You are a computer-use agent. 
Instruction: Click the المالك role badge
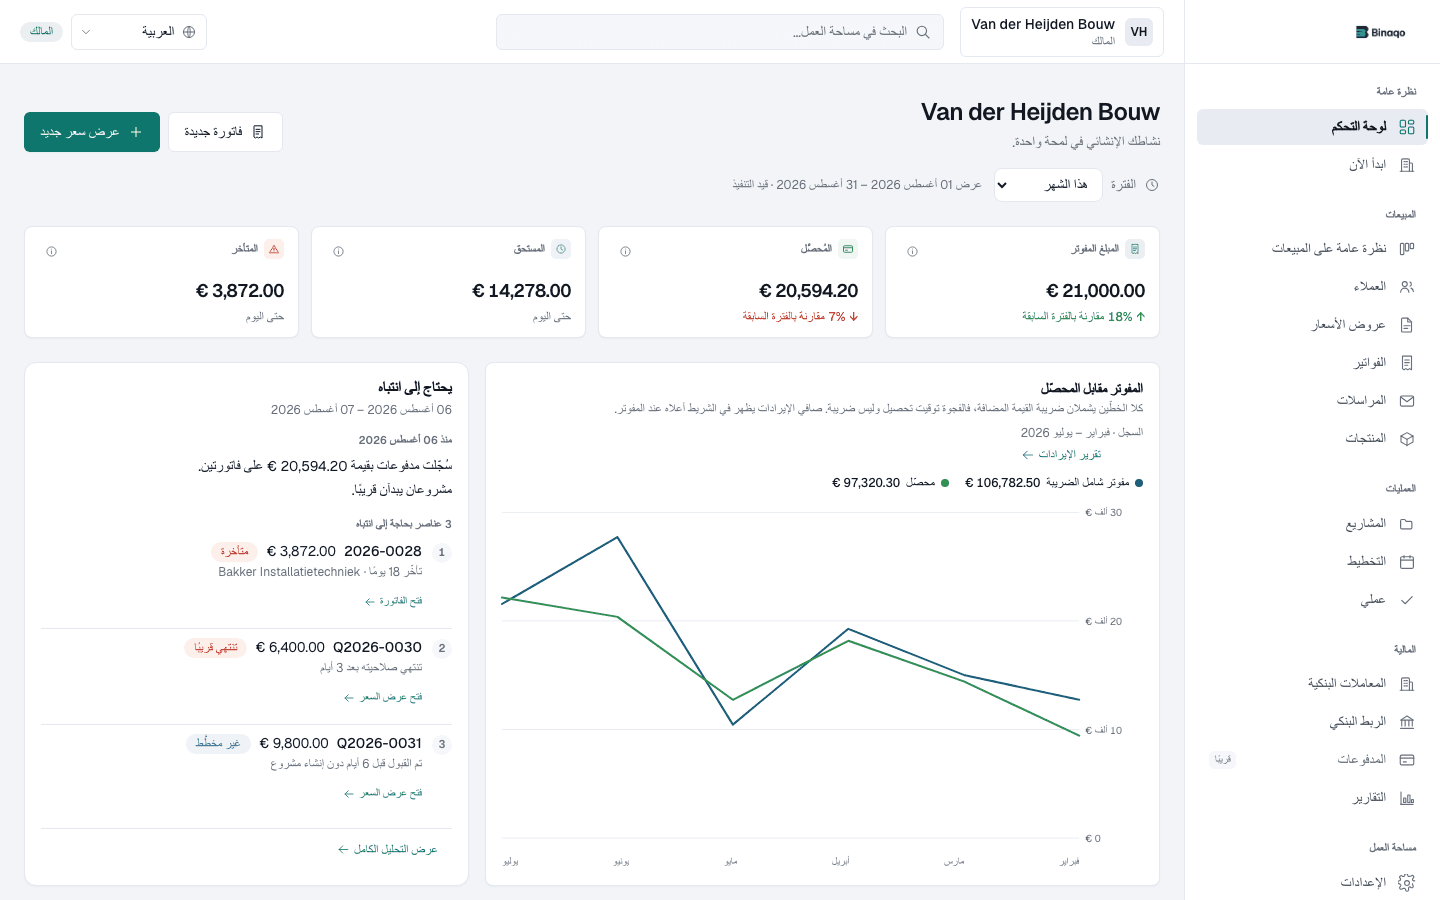pos(41,32)
